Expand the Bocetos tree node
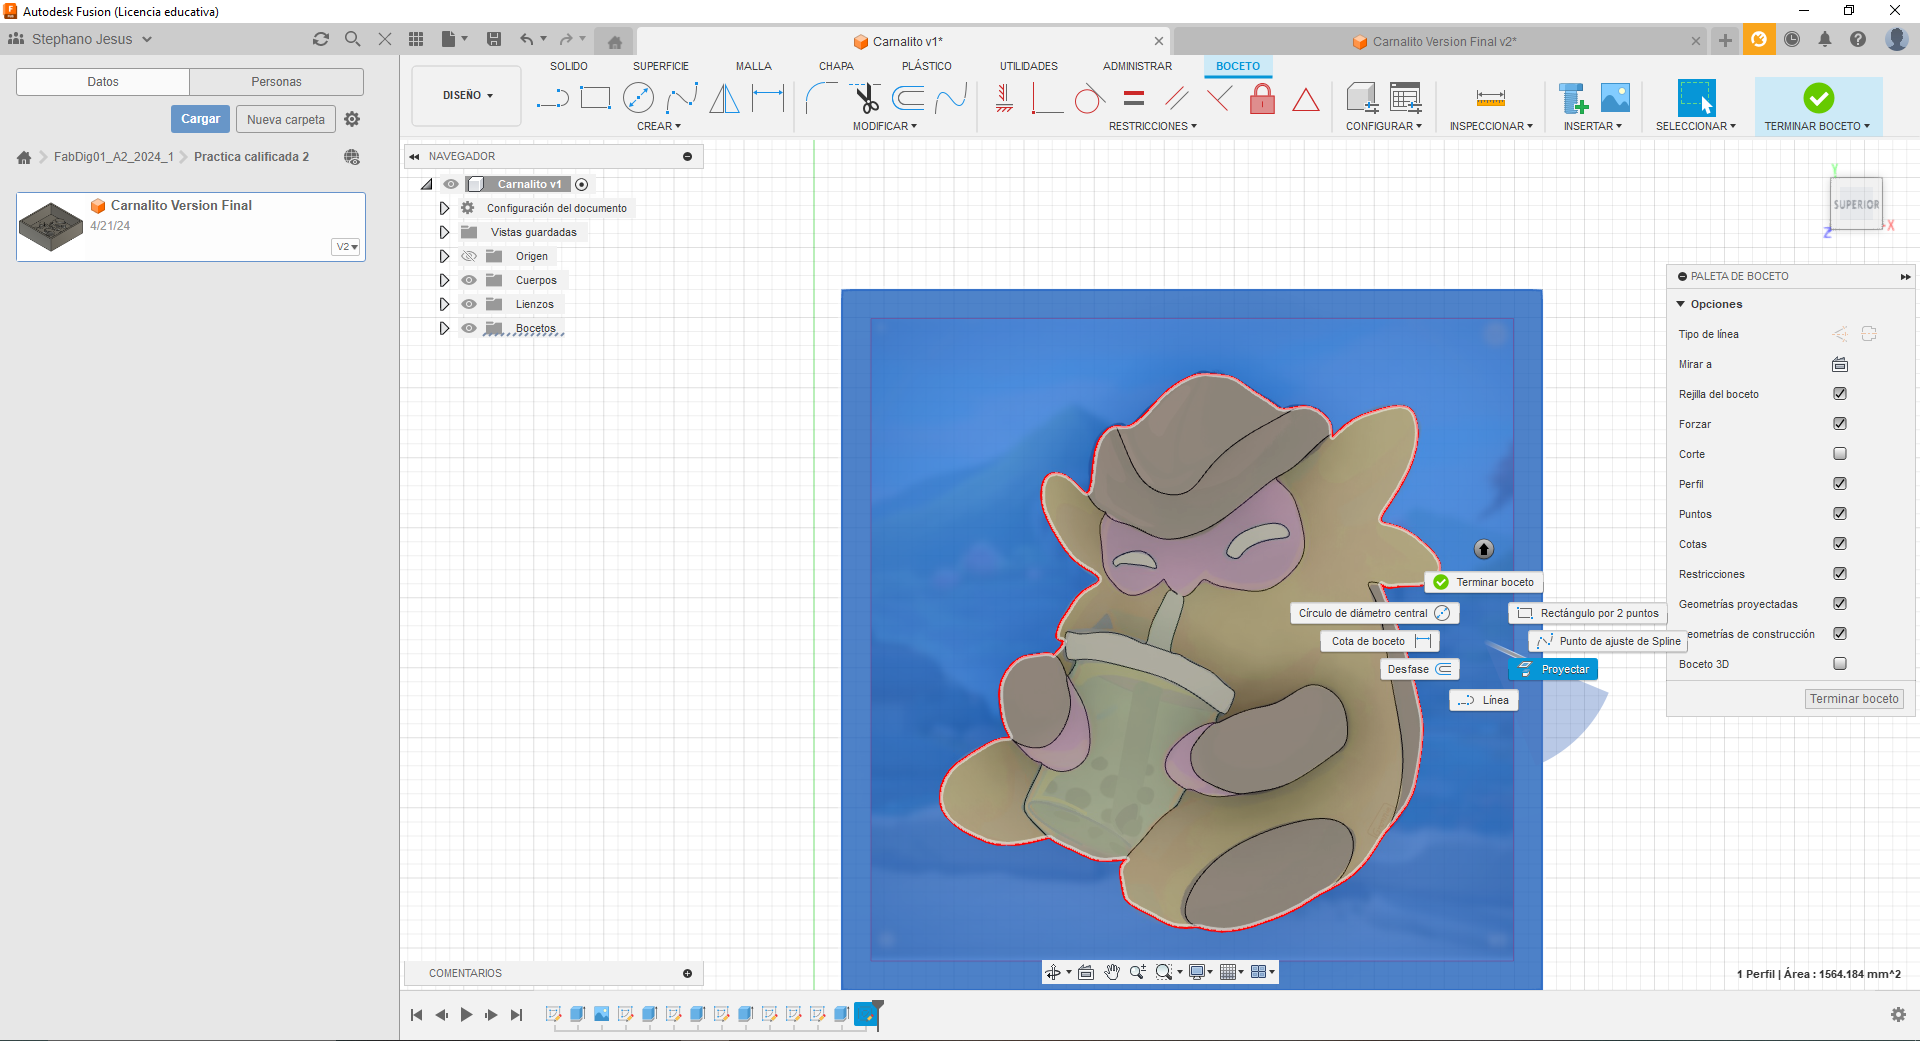This screenshot has height=1041, width=1920. [x=444, y=328]
